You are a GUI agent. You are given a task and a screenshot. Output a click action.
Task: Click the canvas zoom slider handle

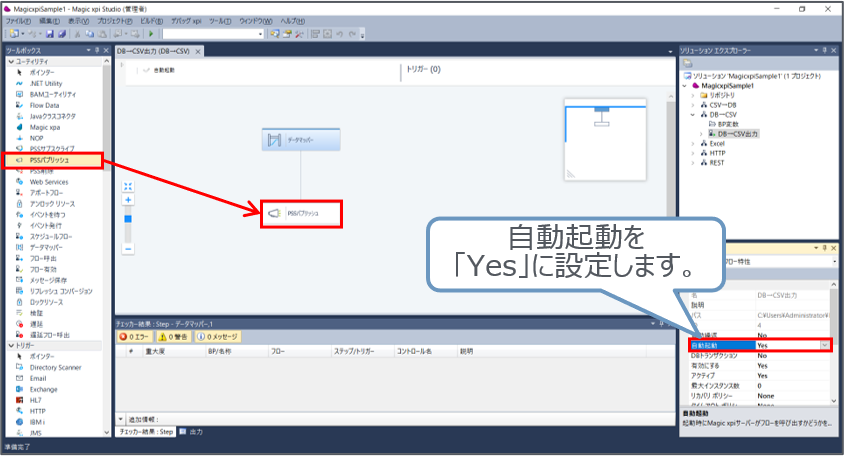coord(128,217)
